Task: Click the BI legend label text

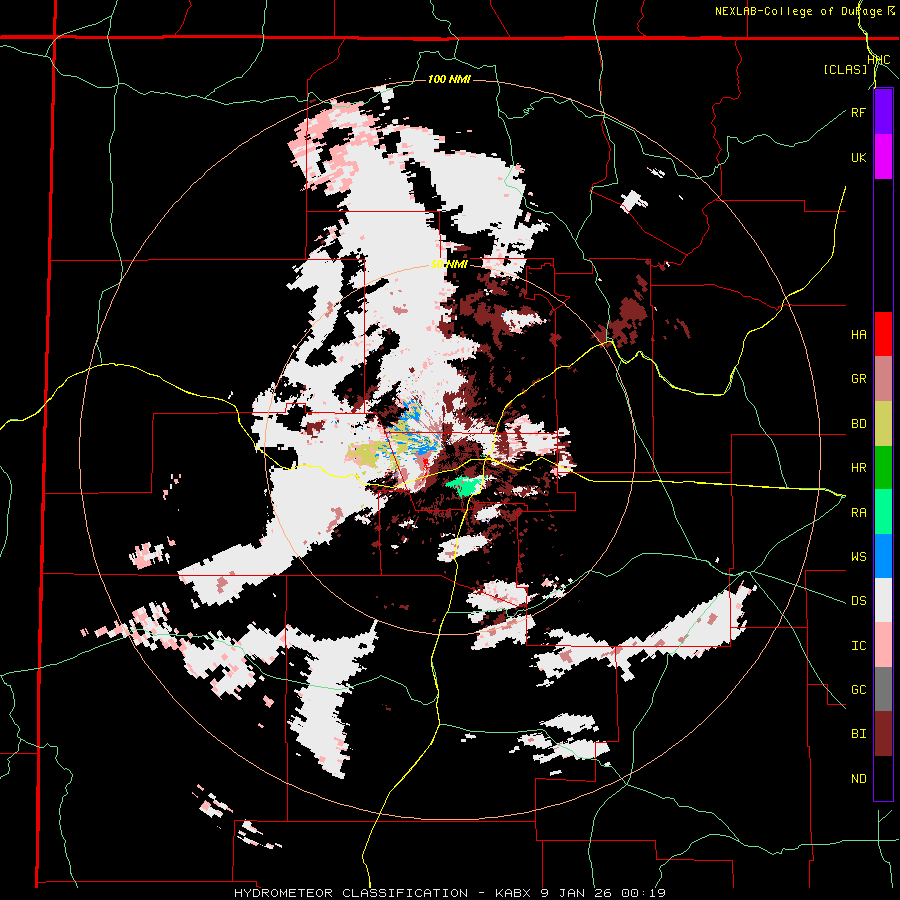Action: [859, 734]
